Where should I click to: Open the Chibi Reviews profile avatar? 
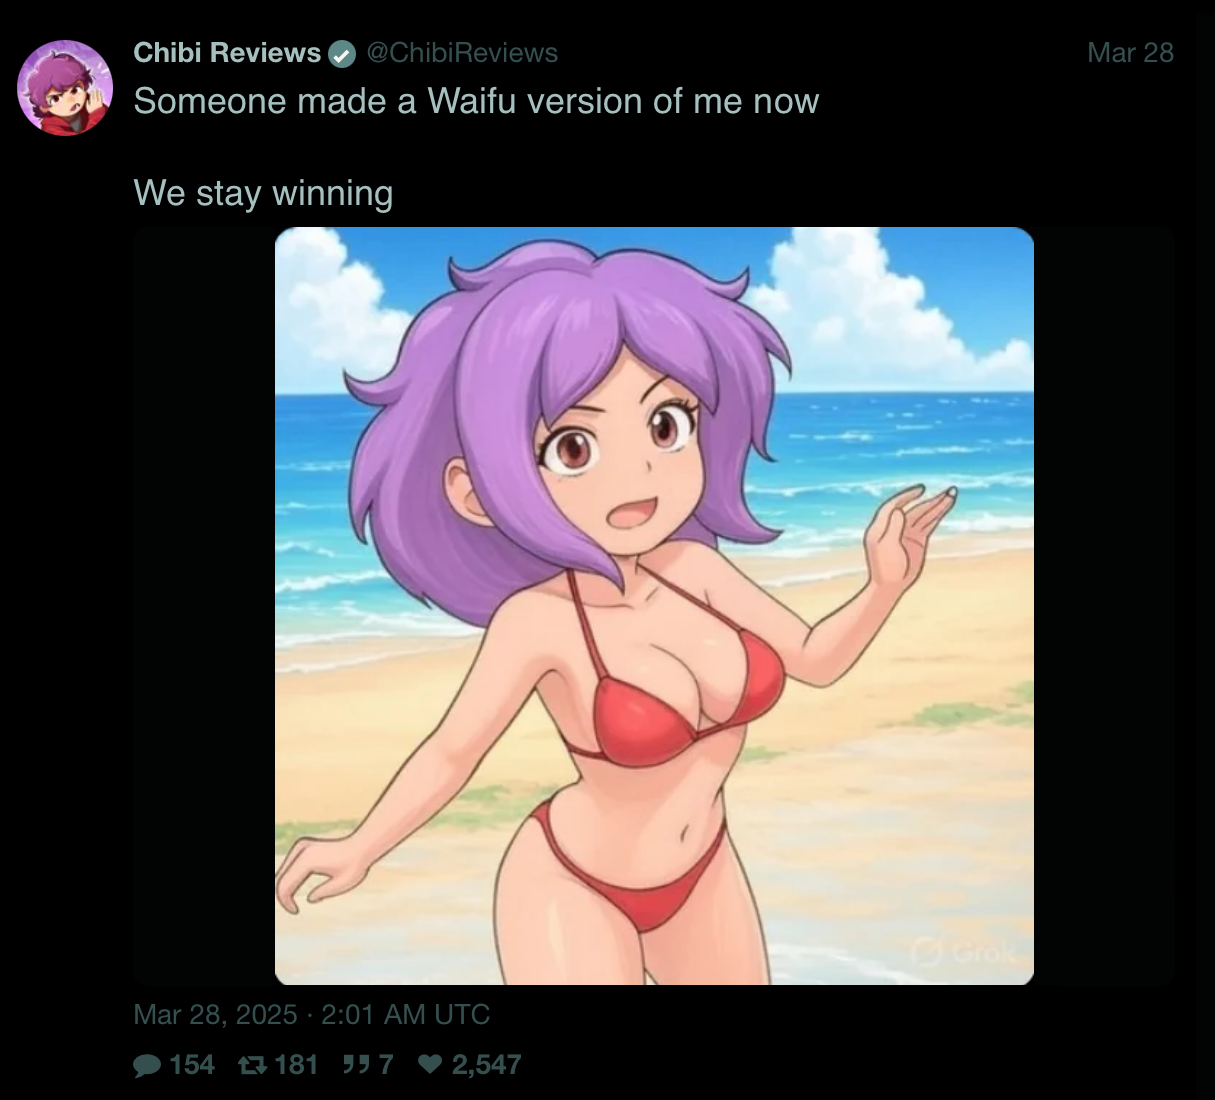tap(65, 88)
